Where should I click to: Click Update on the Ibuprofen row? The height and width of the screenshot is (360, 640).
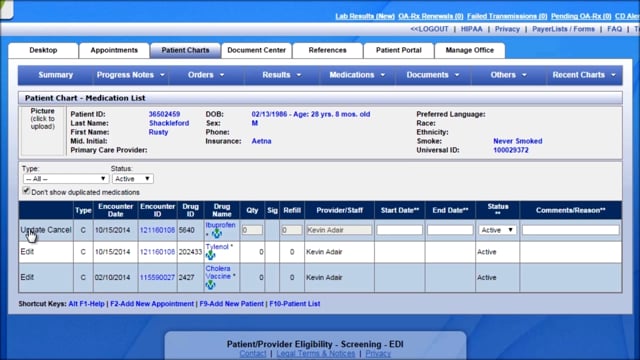coord(32,230)
